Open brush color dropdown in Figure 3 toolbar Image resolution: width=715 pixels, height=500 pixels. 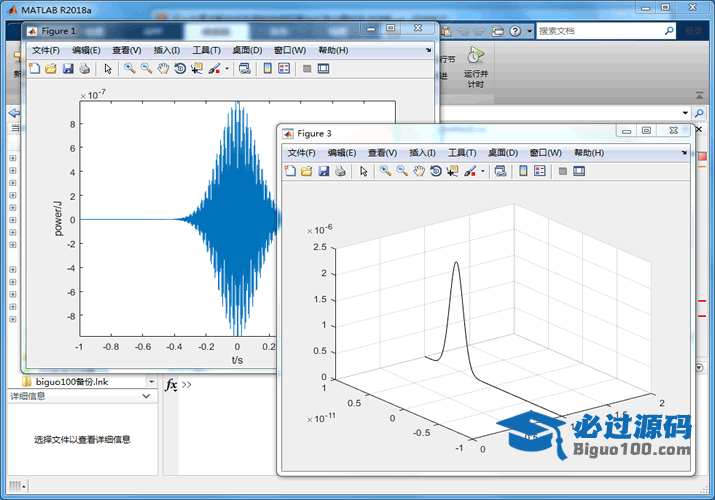(482, 171)
